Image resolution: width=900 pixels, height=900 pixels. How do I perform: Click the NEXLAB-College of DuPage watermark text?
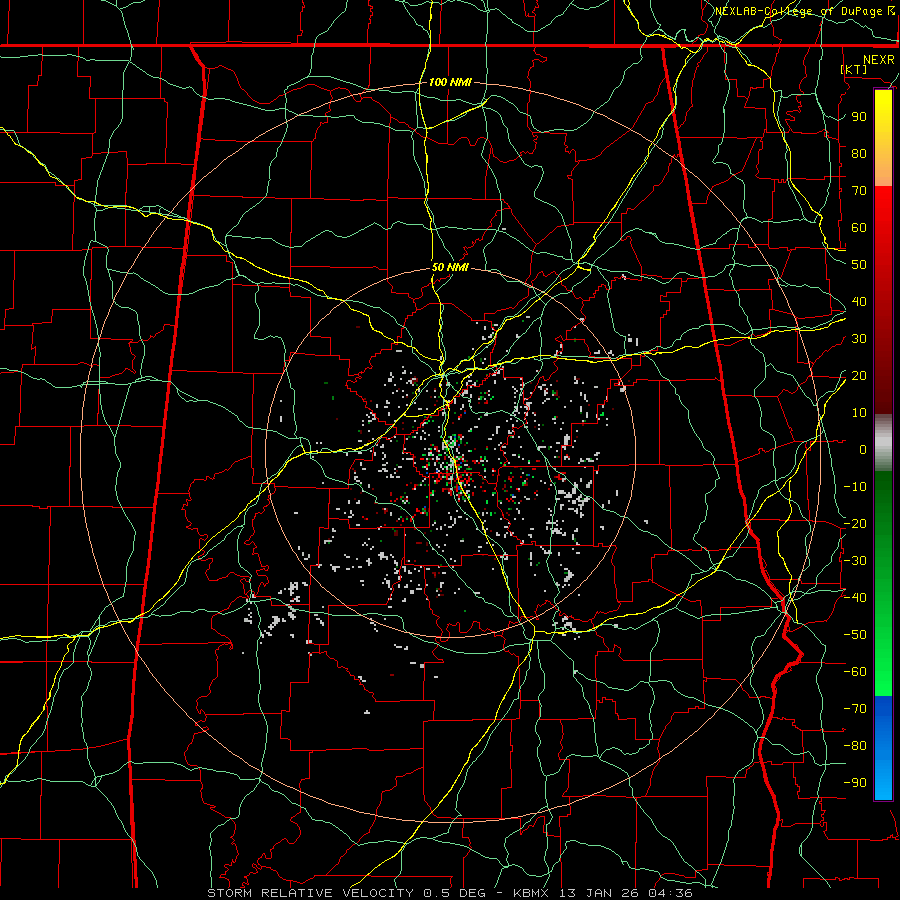(x=804, y=11)
